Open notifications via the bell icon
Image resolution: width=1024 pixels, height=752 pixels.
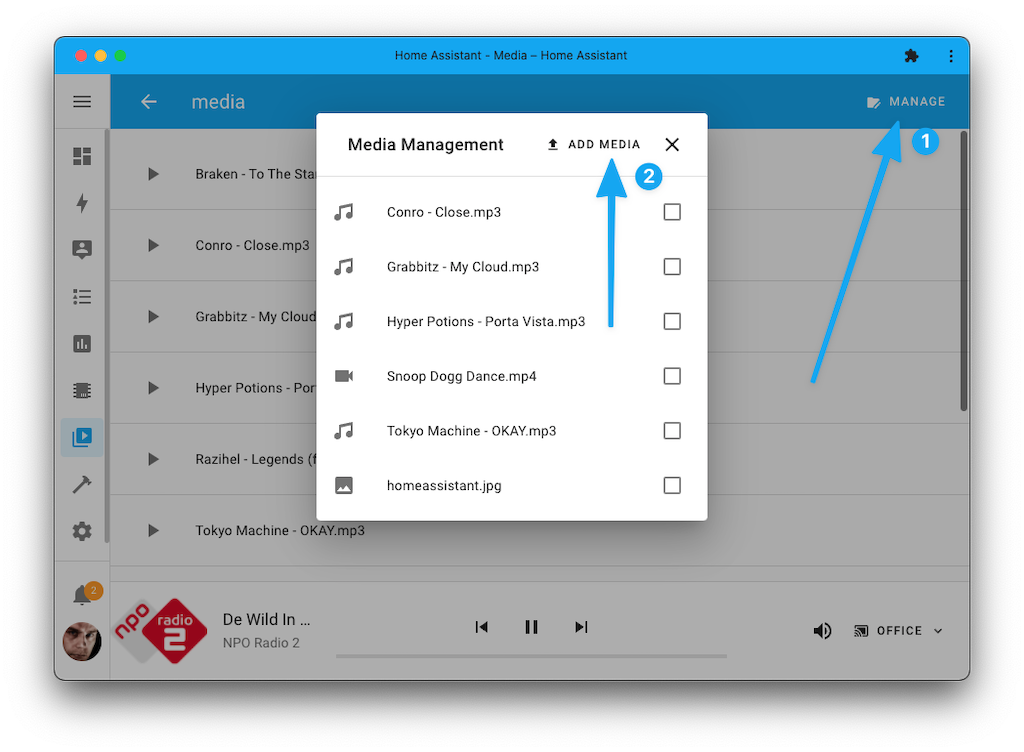coord(81,593)
